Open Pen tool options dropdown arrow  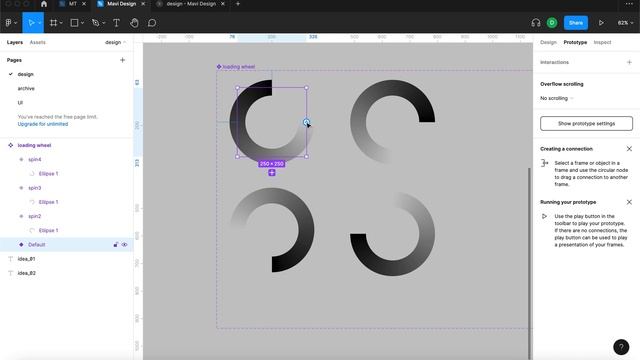104,23
